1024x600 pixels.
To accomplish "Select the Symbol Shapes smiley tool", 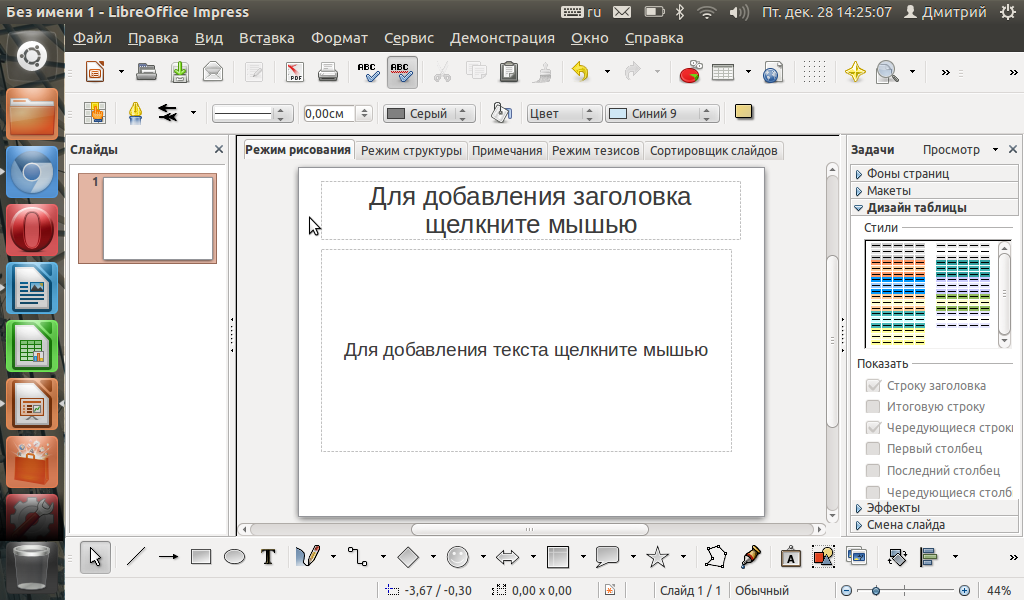I will pos(458,557).
